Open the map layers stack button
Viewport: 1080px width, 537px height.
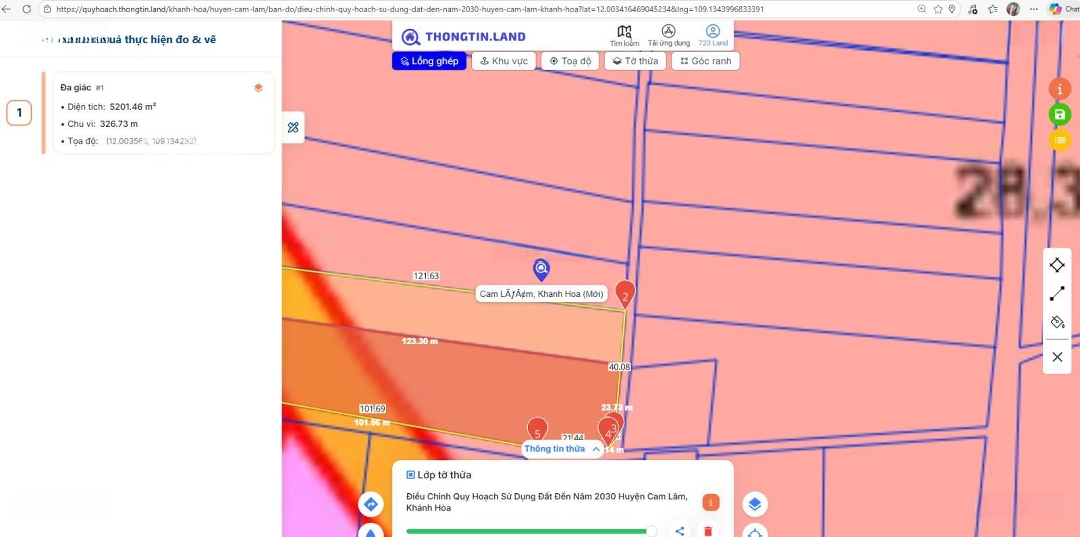[755, 504]
